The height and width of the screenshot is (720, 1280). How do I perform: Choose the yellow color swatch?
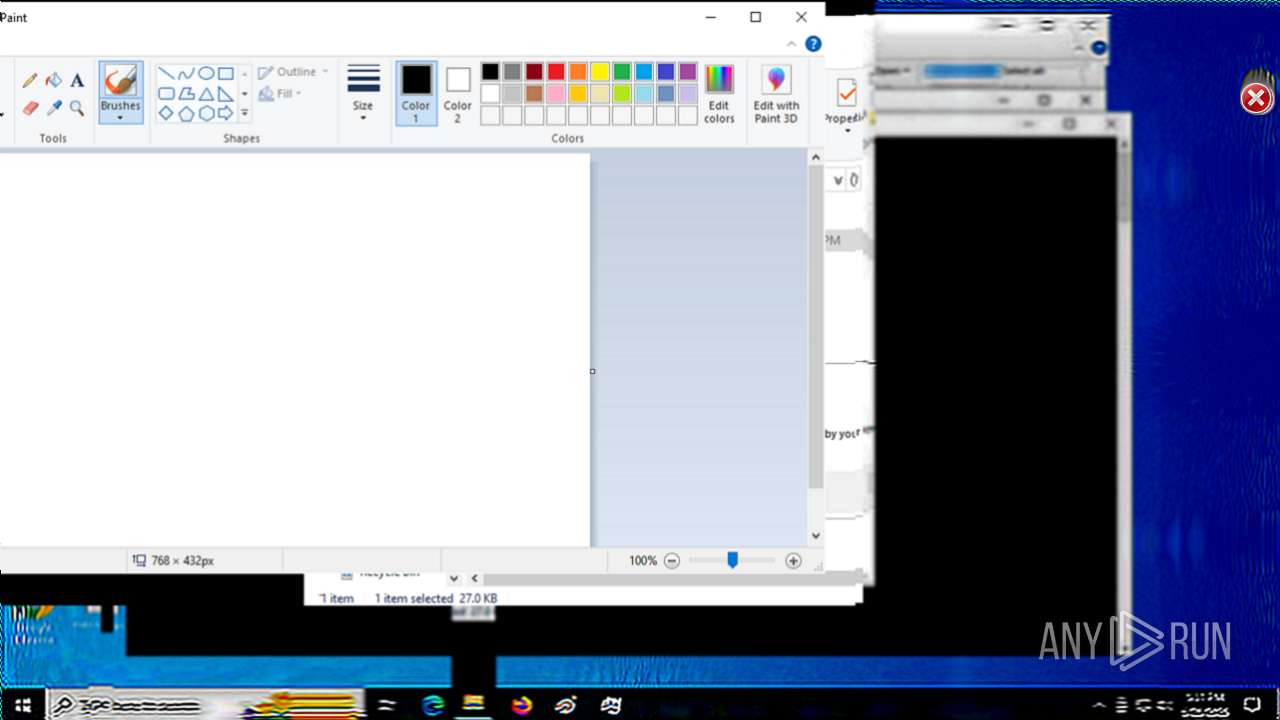click(x=600, y=72)
